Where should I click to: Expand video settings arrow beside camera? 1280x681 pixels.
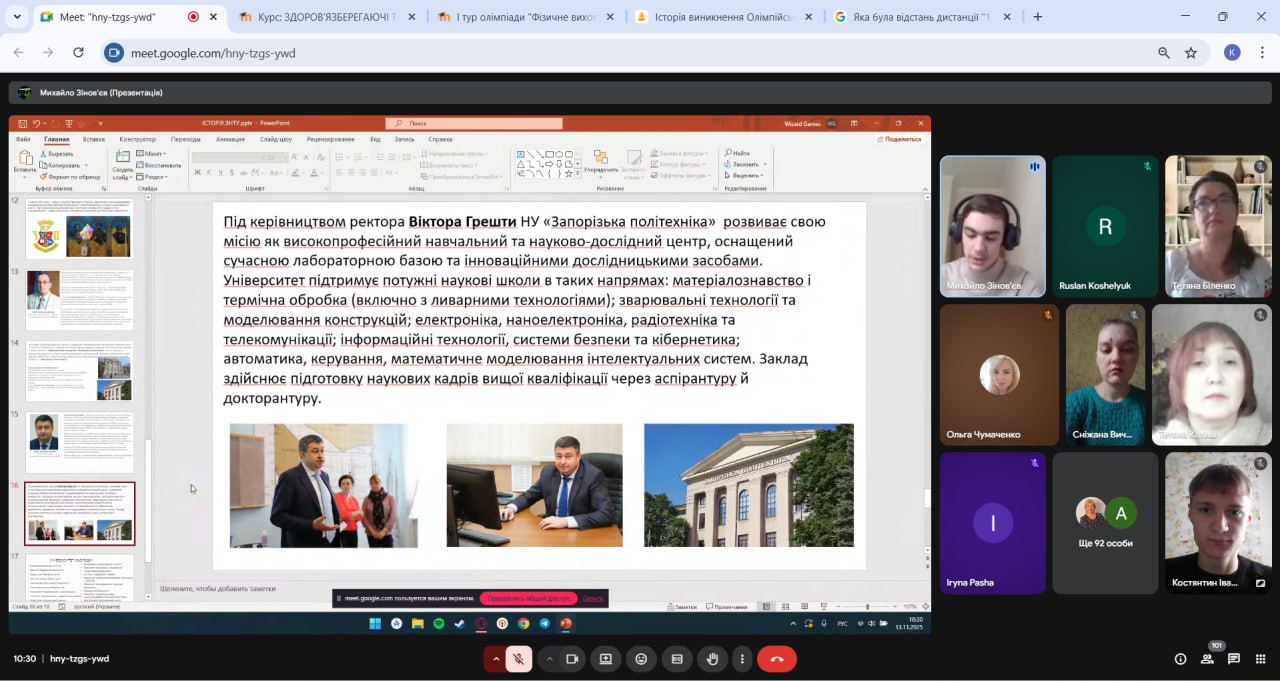[549, 659]
